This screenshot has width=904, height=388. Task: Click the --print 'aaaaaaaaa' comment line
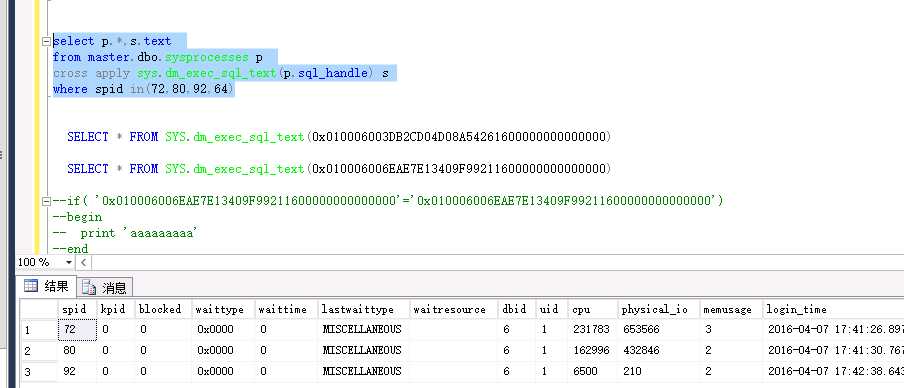[125, 233]
